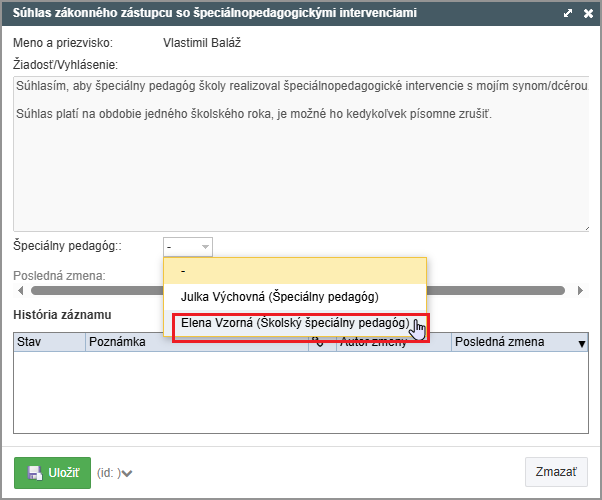The height and width of the screenshot is (500, 602).
Task: Click the maximize dialog icon
Action: point(568,14)
